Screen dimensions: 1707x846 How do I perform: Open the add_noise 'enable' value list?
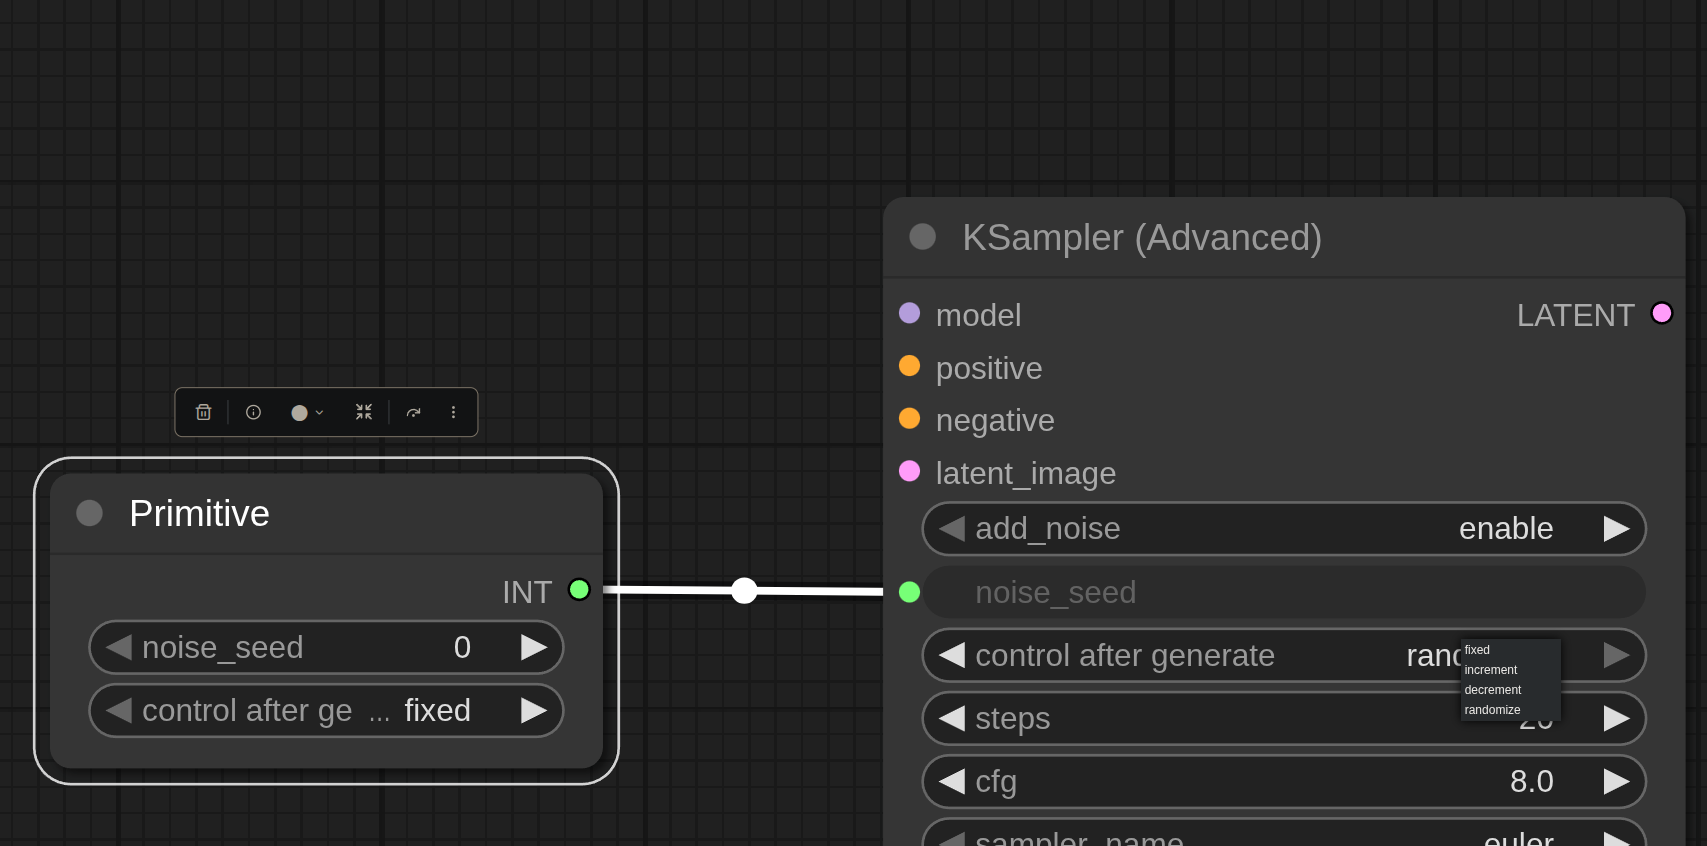1506,528
